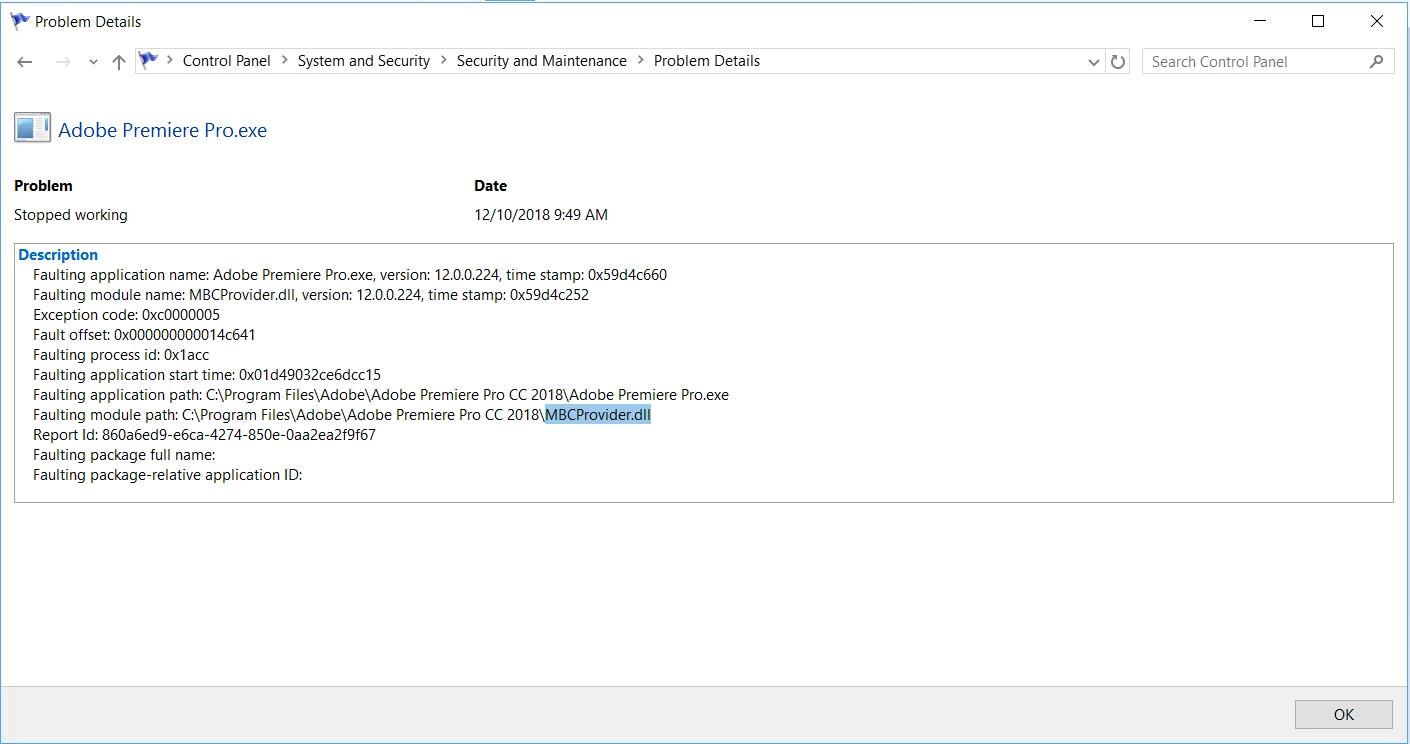The width and height of the screenshot is (1410, 744).
Task: Focus the Search Control Panel field
Action: 1268,62
